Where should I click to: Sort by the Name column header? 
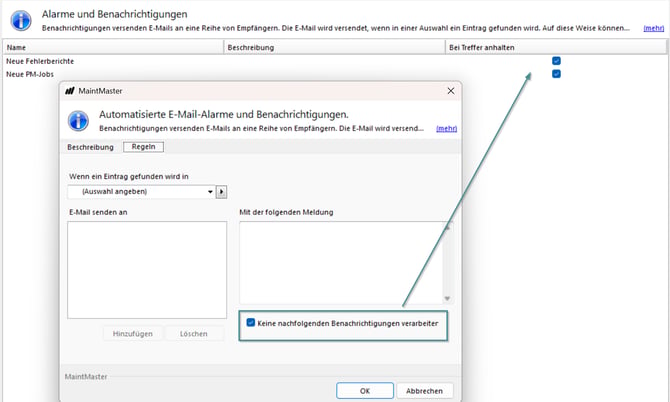tap(114, 47)
